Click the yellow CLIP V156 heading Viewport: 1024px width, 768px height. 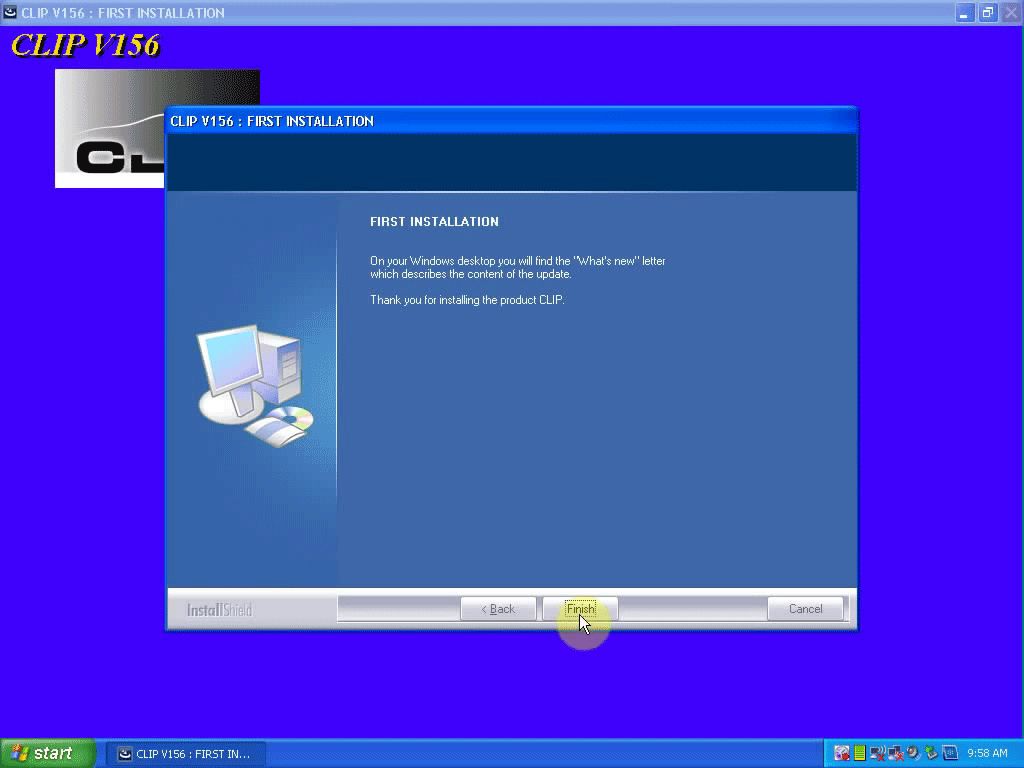pos(85,45)
